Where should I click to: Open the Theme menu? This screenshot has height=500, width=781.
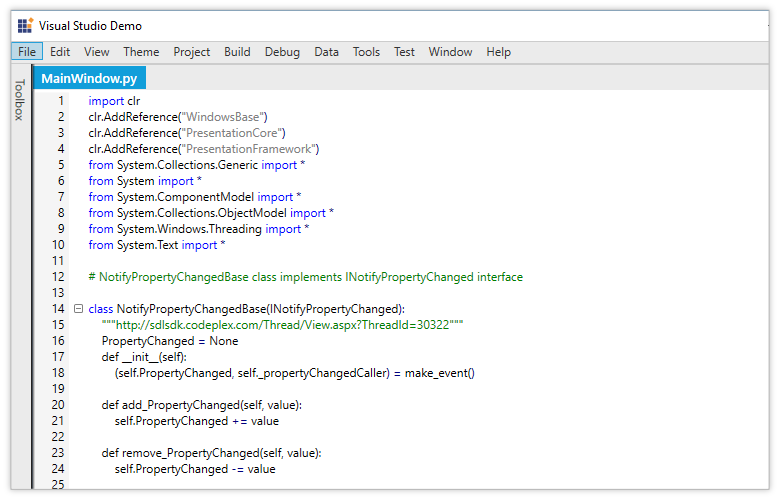click(x=141, y=52)
